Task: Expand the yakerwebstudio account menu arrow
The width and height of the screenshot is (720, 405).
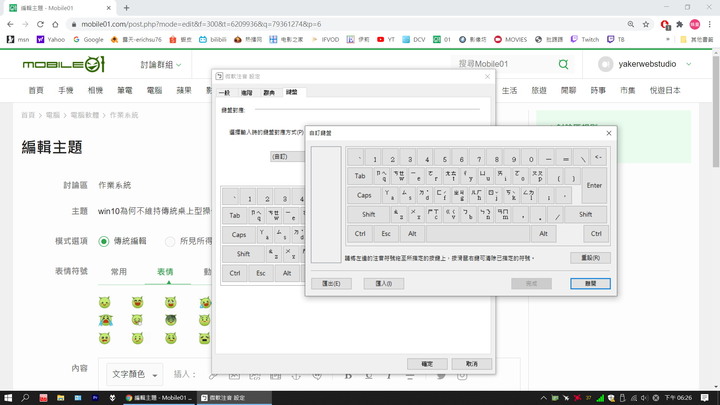Action: (x=689, y=64)
